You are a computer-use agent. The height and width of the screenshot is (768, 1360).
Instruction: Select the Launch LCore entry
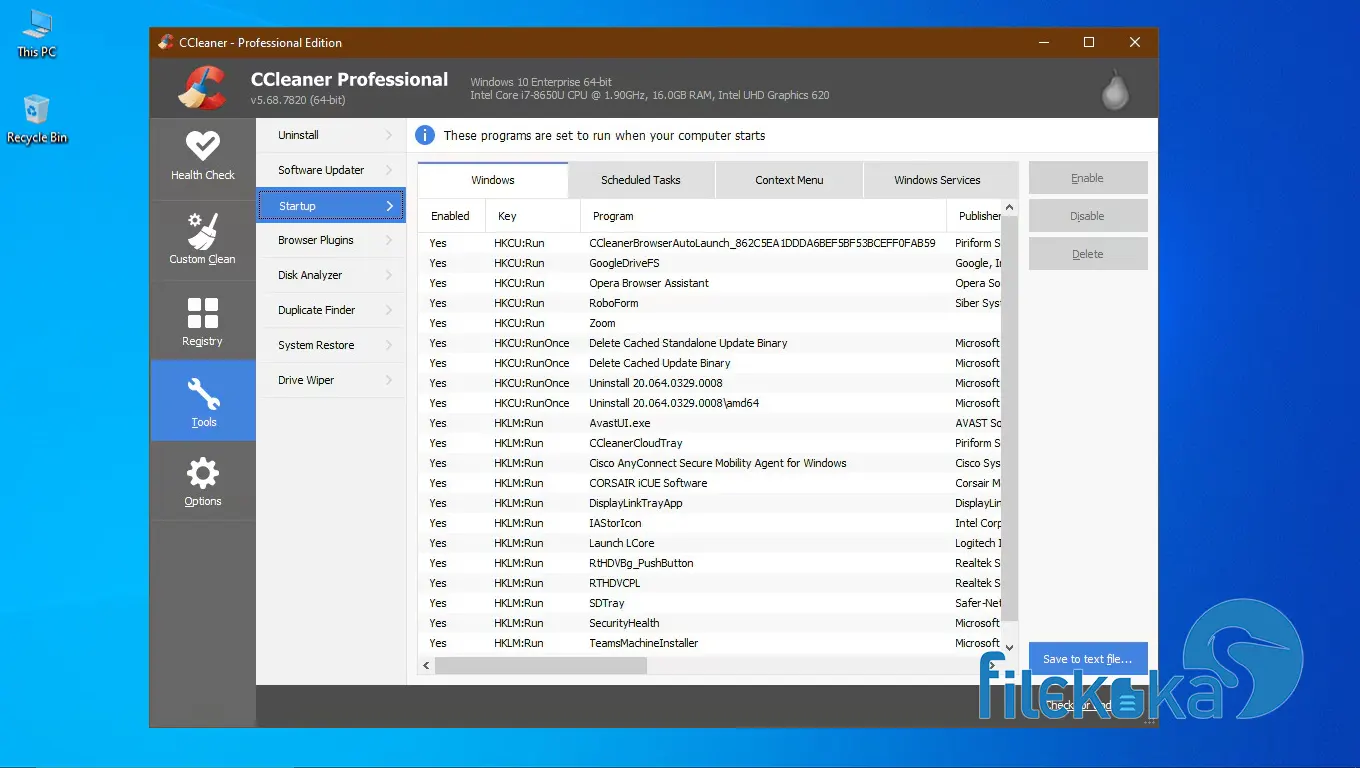coord(710,543)
